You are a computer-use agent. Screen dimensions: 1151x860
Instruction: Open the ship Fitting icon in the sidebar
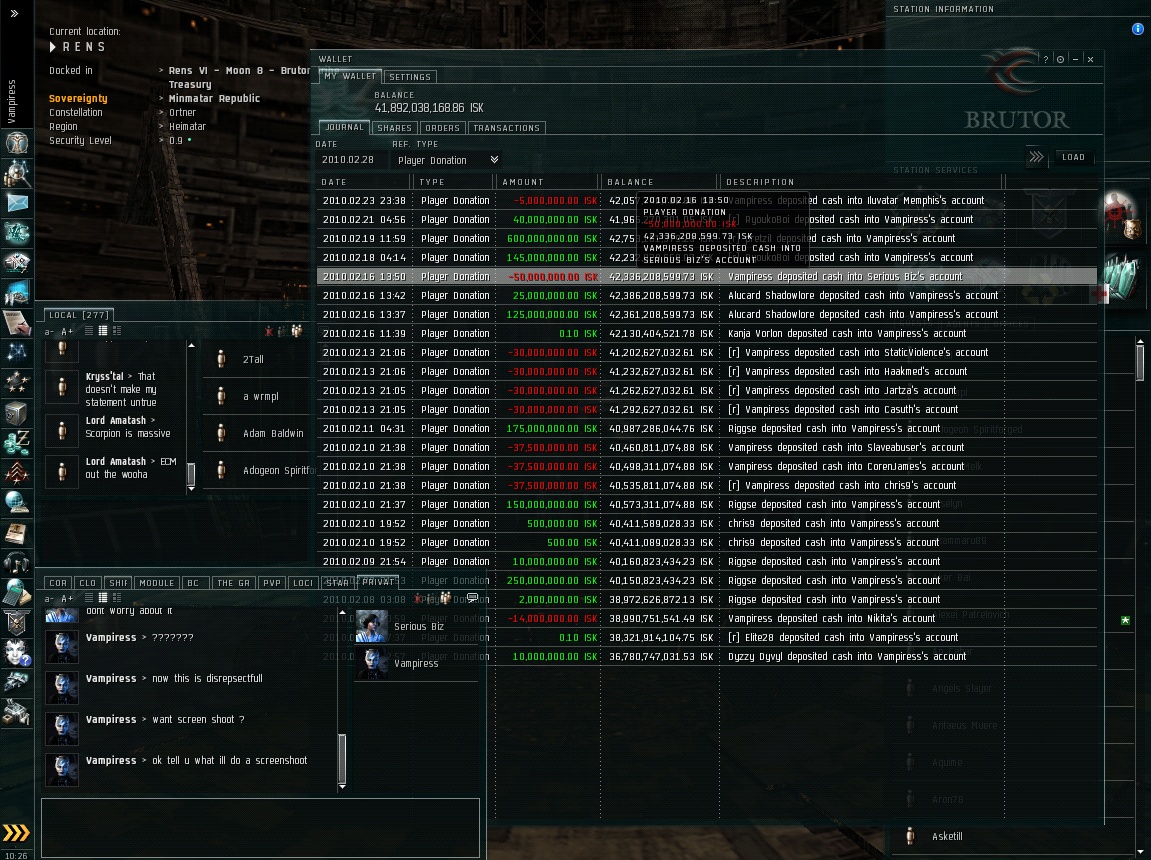click(16, 232)
